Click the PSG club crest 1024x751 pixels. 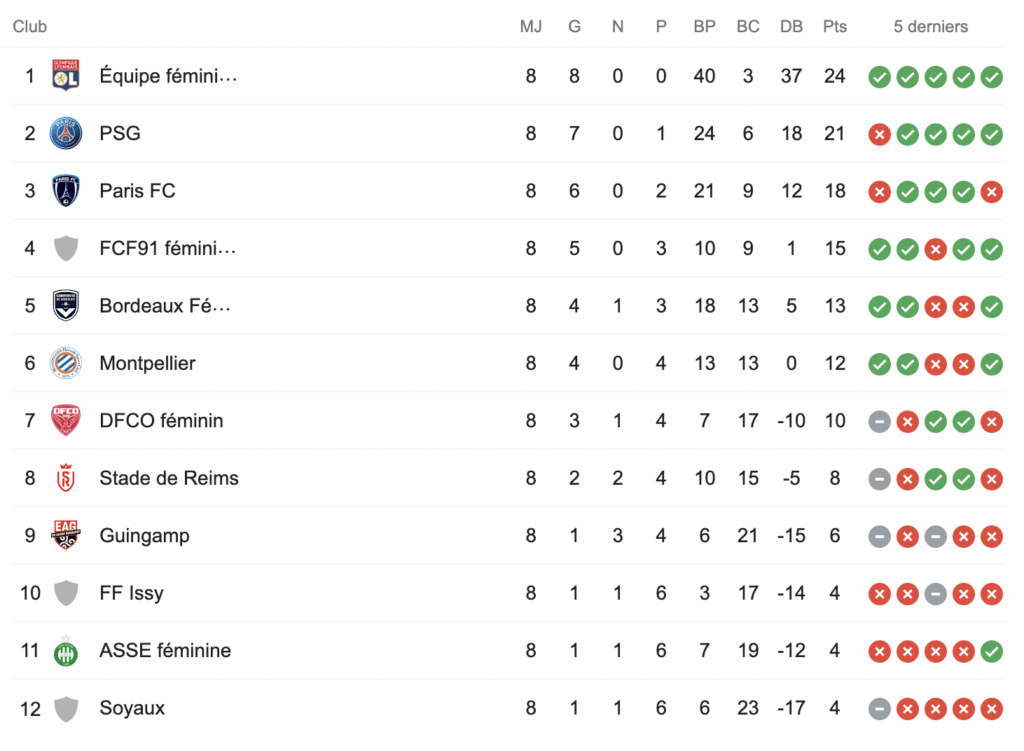[x=66, y=133]
